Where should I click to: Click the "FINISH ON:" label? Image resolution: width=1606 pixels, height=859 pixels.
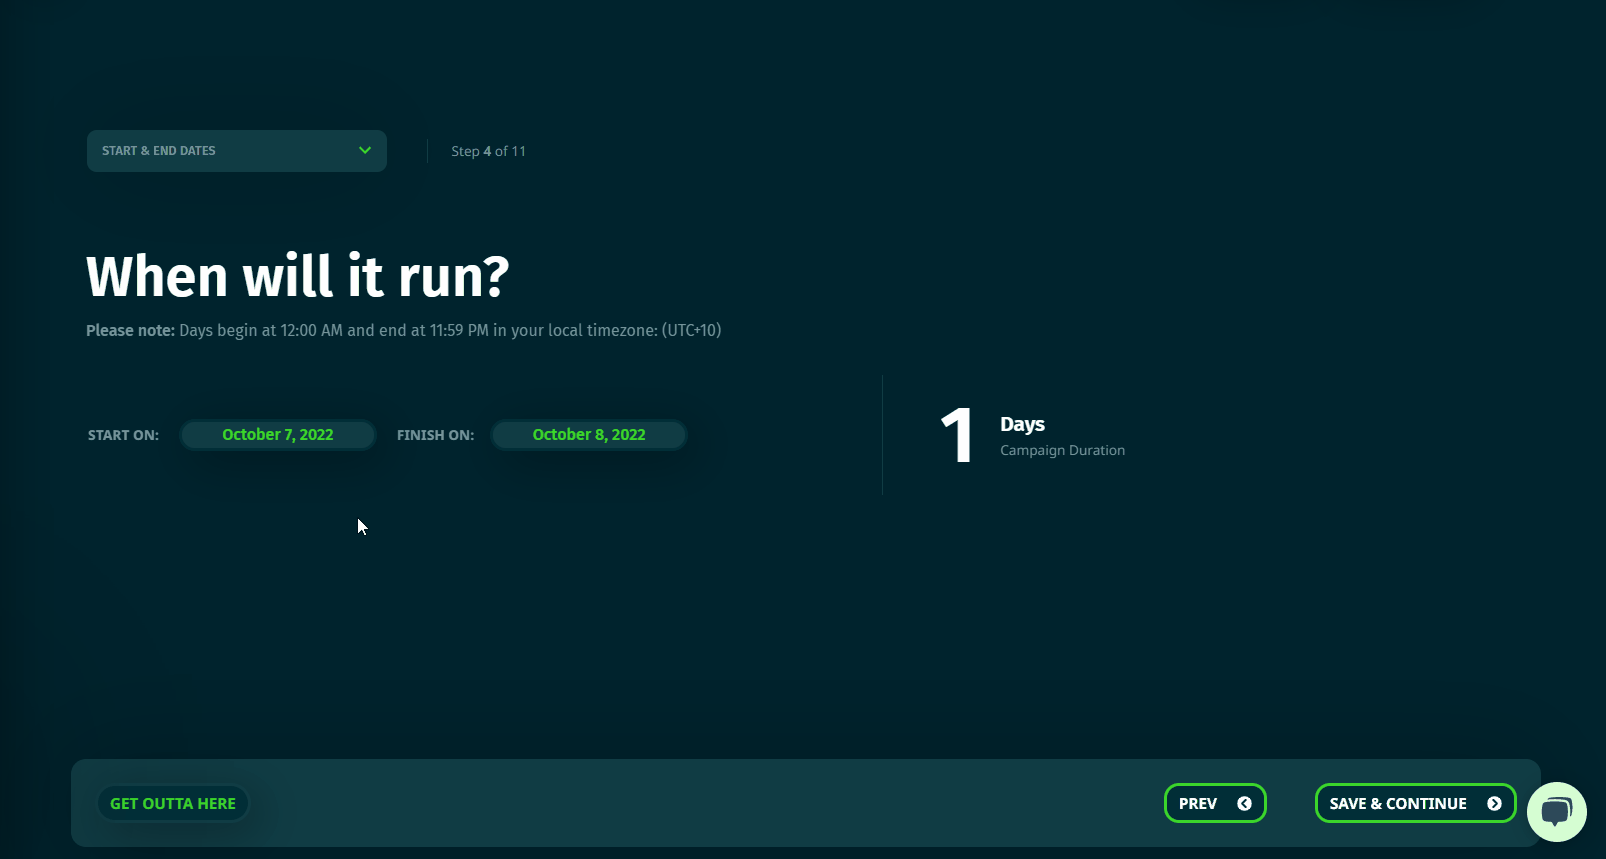pyautogui.click(x=435, y=435)
